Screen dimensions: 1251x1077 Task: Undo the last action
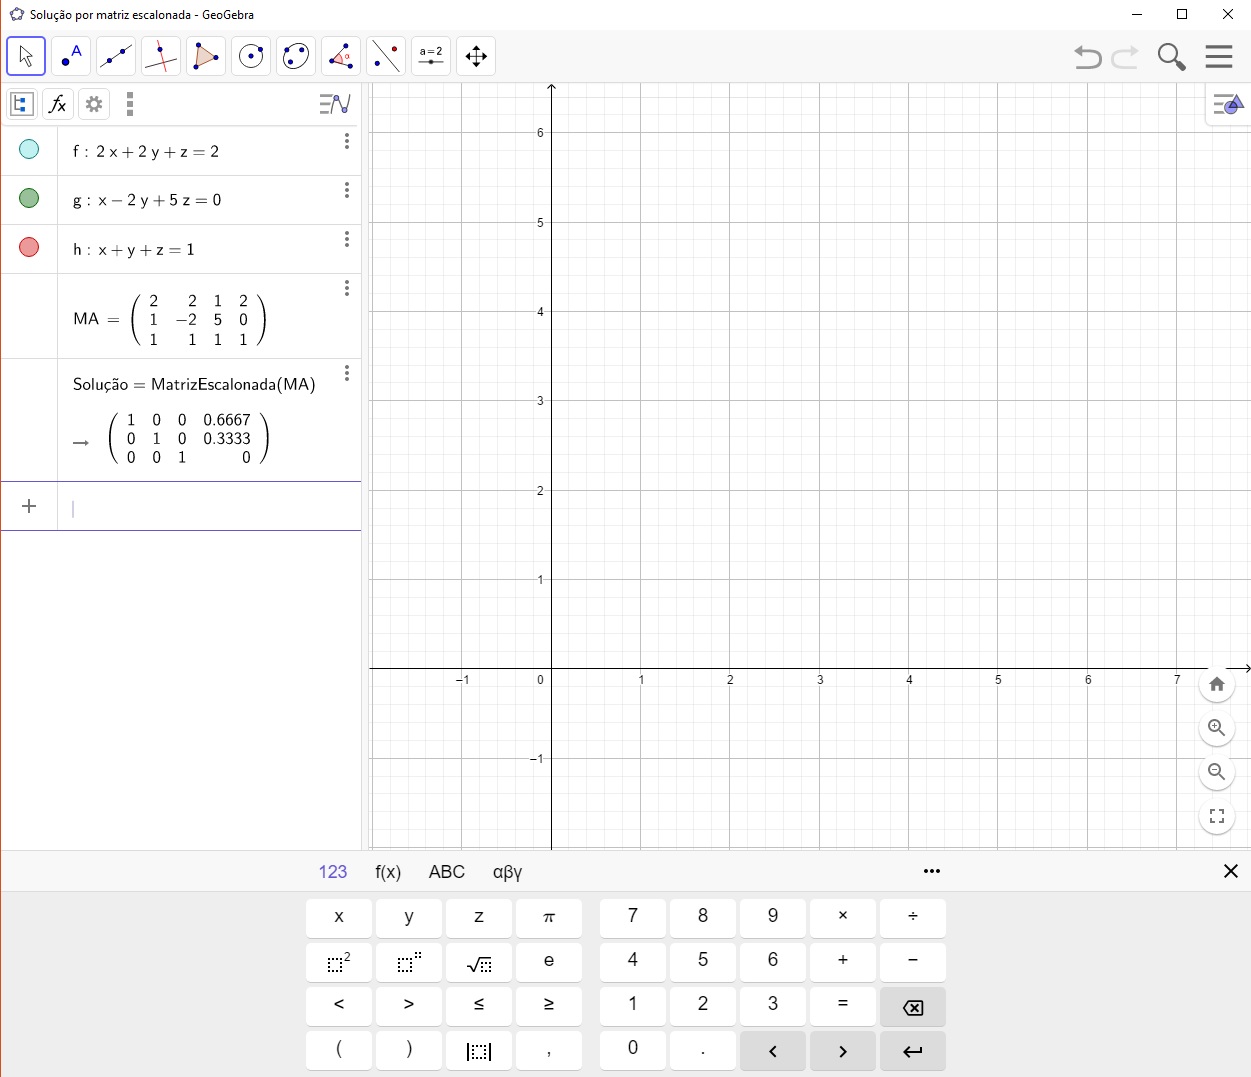coord(1087,57)
